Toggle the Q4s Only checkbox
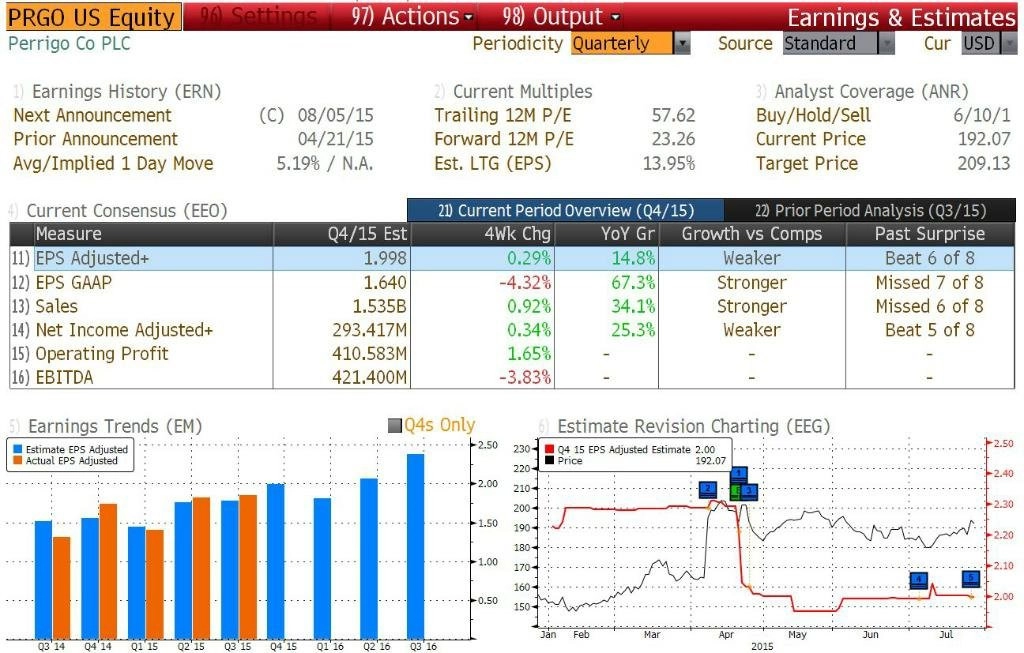The image size is (1024, 653). pyautogui.click(x=394, y=426)
